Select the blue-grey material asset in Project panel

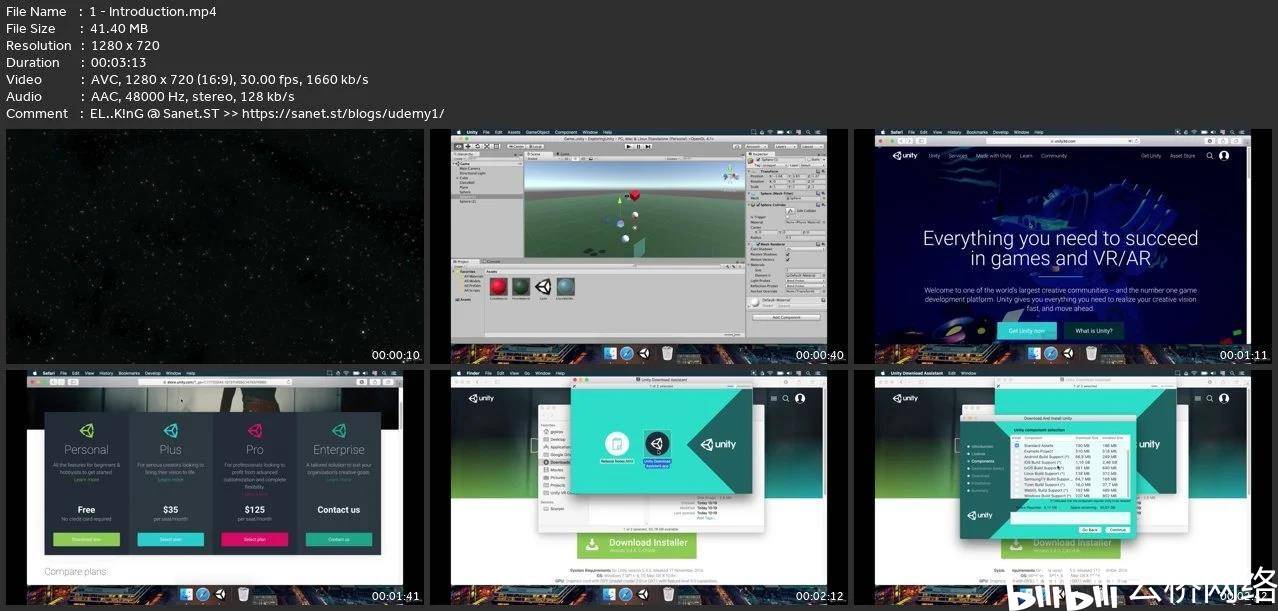tap(566, 286)
